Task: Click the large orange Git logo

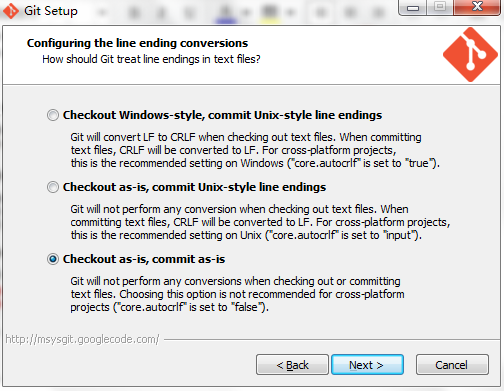Action: [x=470, y=55]
